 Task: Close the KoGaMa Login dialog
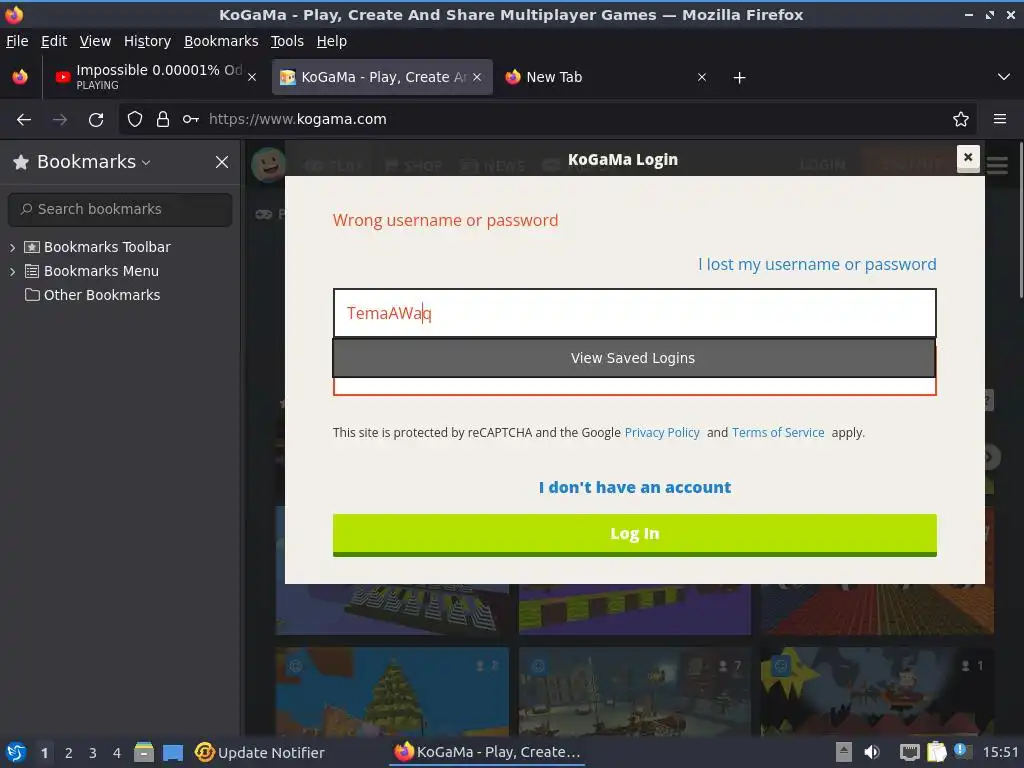(x=968, y=157)
